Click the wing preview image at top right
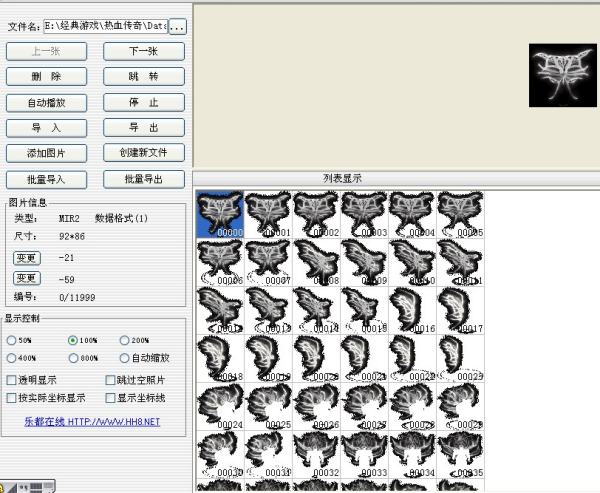This screenshot has width=600, height=493. [x=562, y=75]
